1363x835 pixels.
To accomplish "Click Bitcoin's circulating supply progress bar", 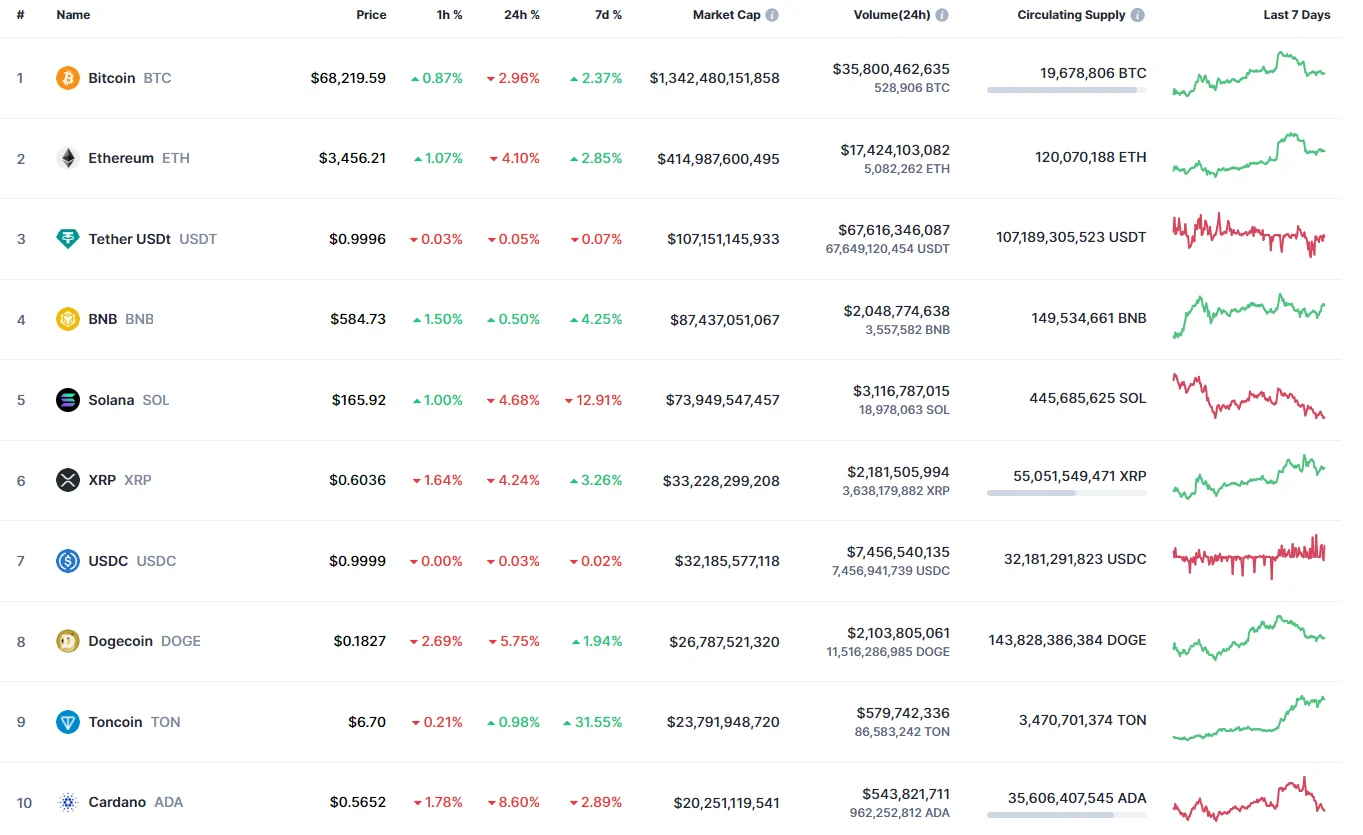I will point(1066,90).
